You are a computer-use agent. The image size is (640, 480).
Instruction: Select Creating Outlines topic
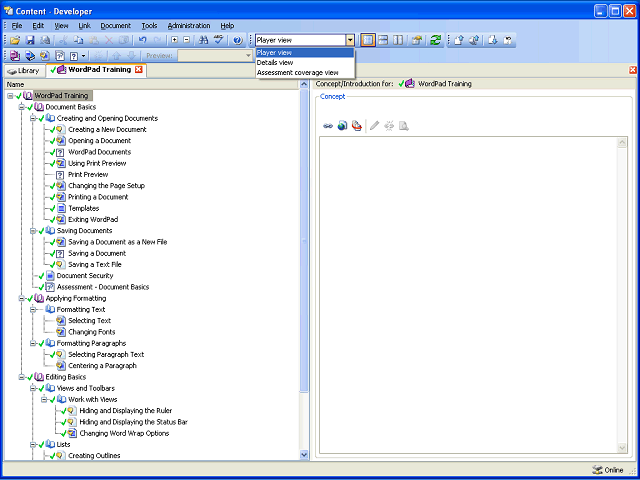pyautogui.click(x=94, y=456)
